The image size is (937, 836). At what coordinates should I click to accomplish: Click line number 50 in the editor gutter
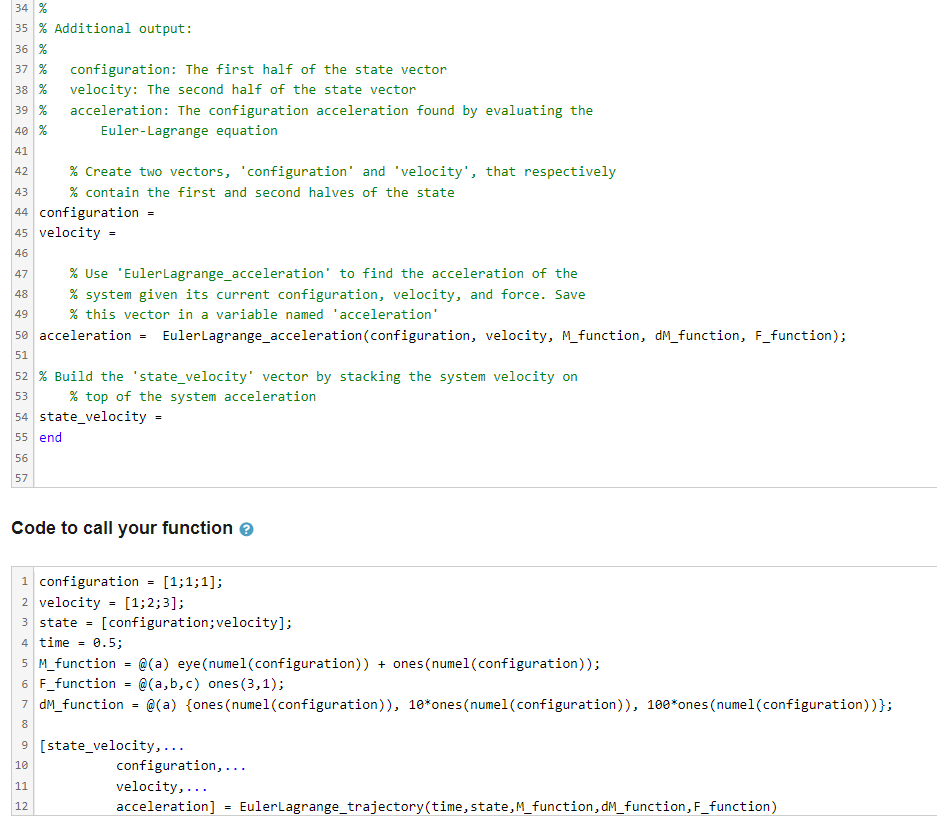tap(20, 335)
